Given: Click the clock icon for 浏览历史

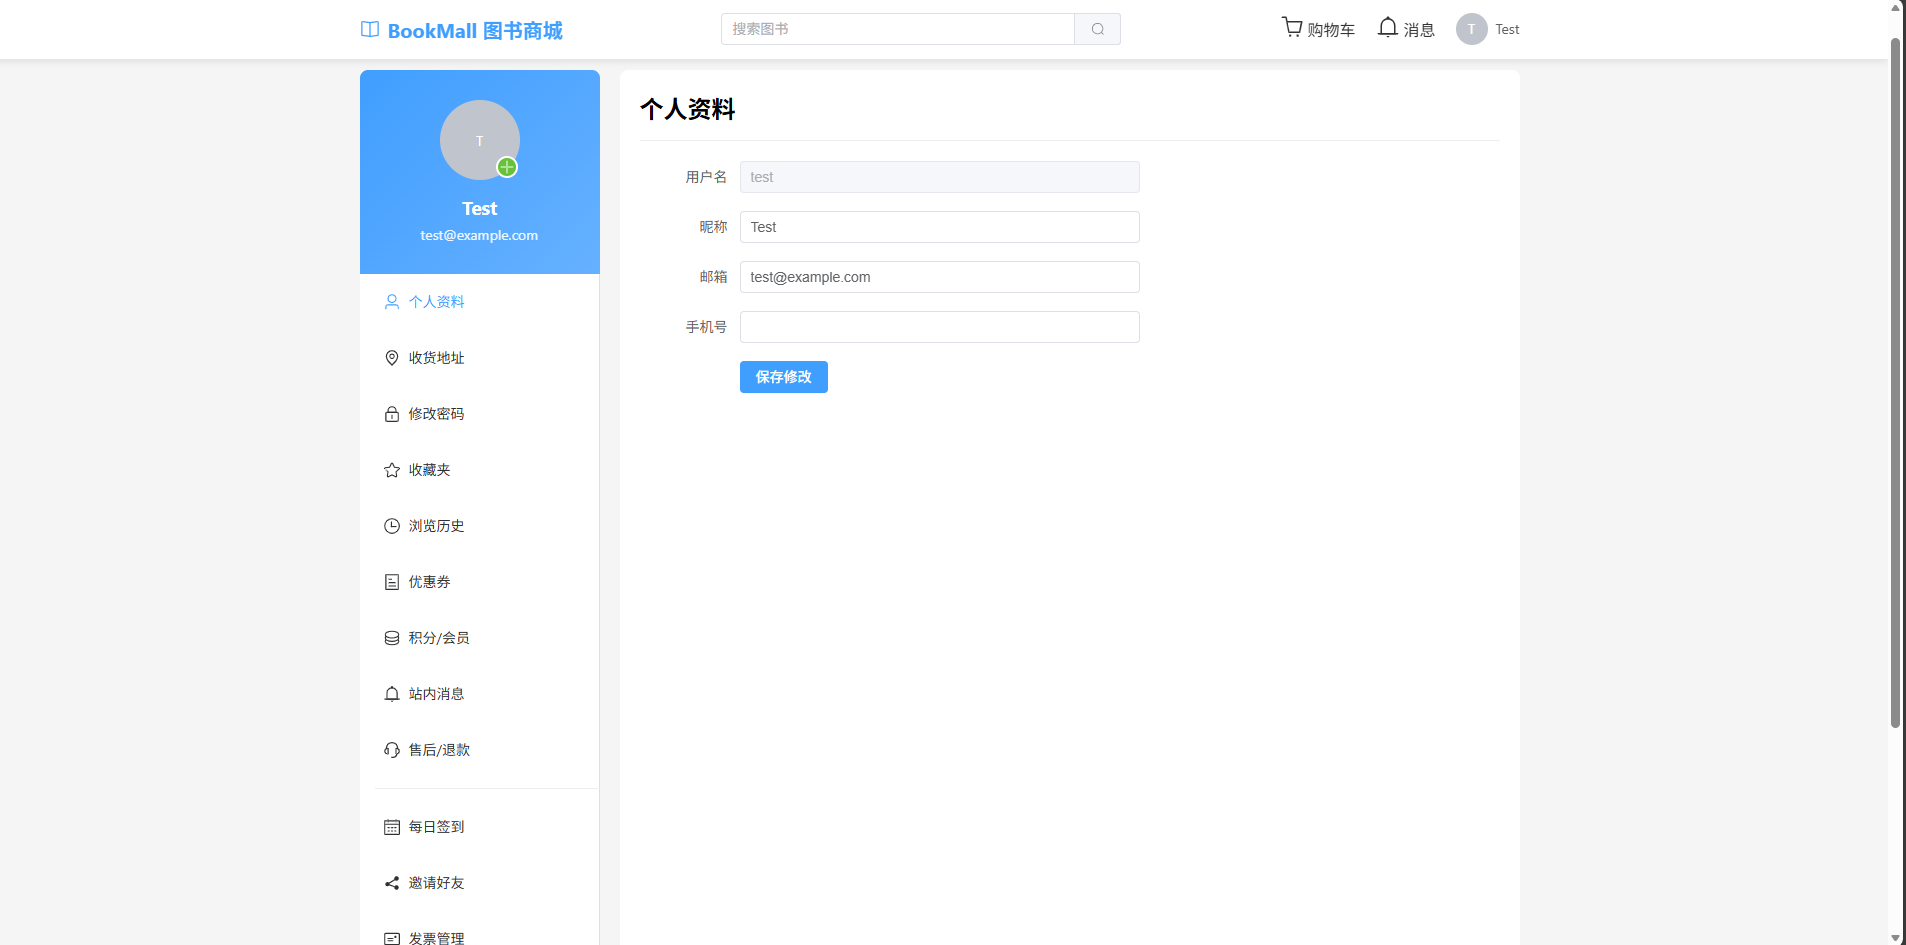Looking at the screenshot, I should 392,526.
